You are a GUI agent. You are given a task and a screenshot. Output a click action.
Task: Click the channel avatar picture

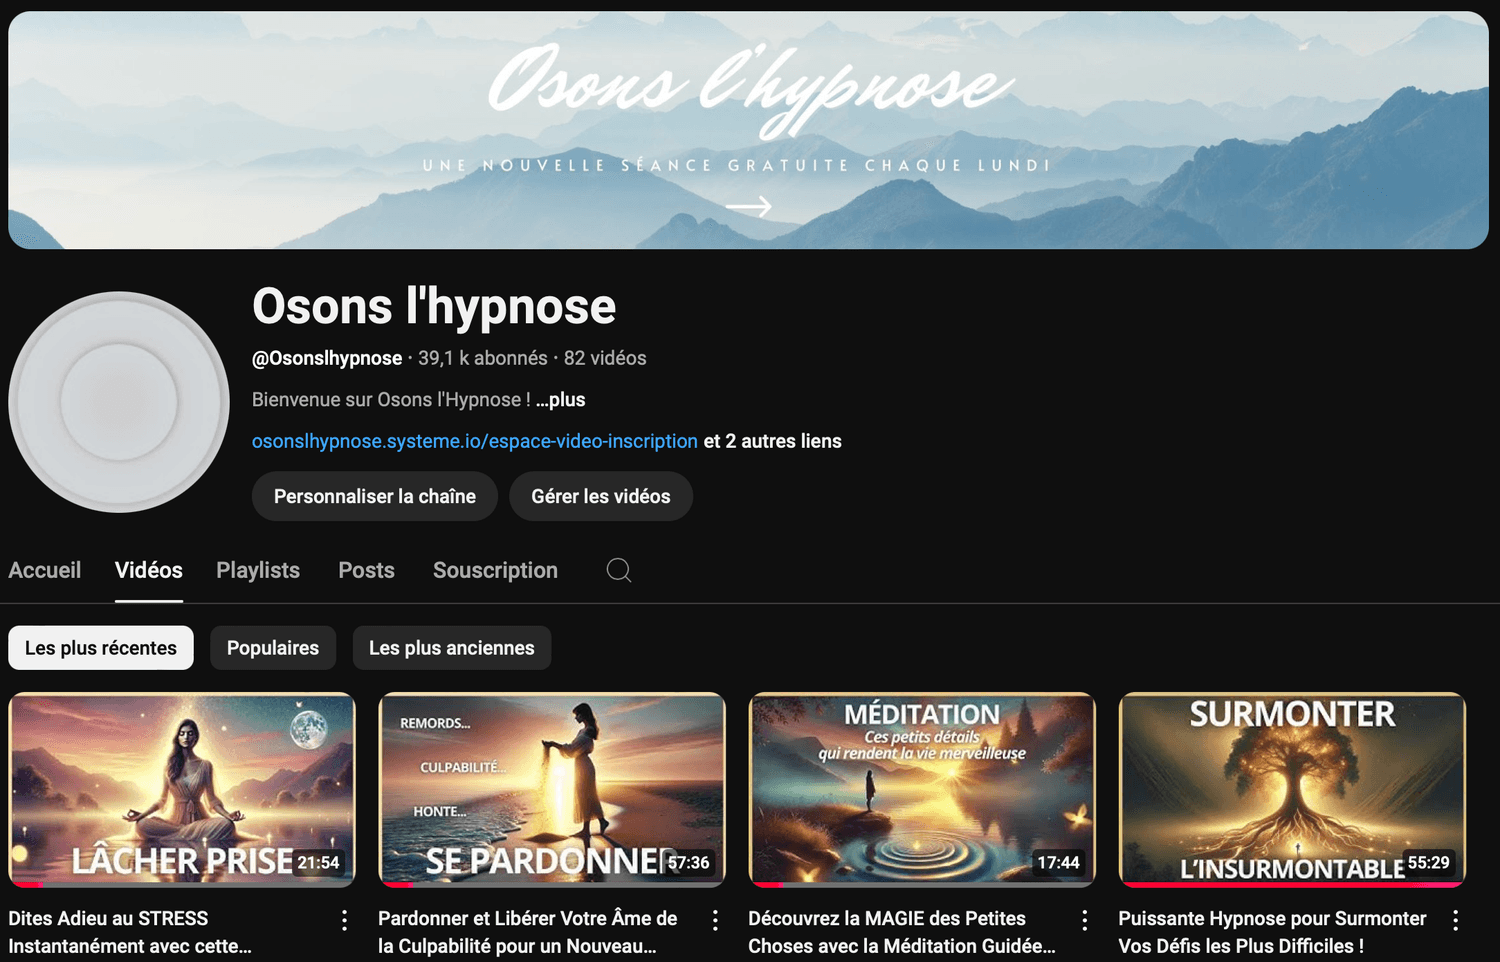(x=119, y=402)
